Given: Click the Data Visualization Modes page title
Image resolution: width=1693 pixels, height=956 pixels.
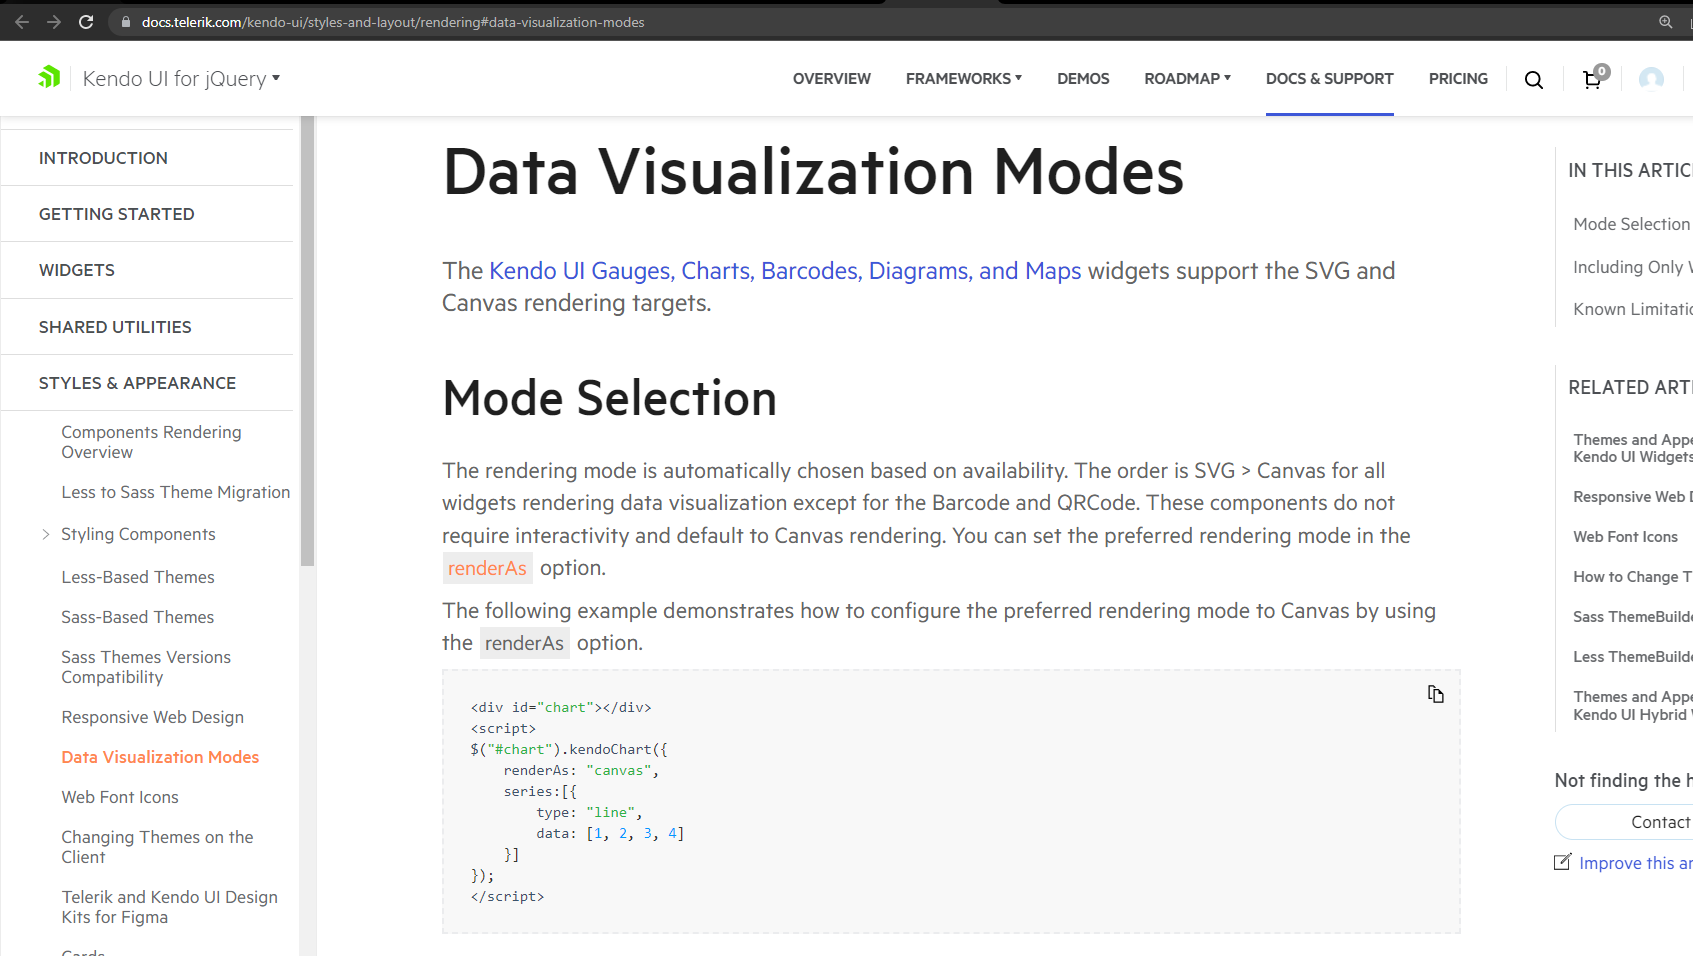Looking at the screenshot, I should (x=813, y=171).
